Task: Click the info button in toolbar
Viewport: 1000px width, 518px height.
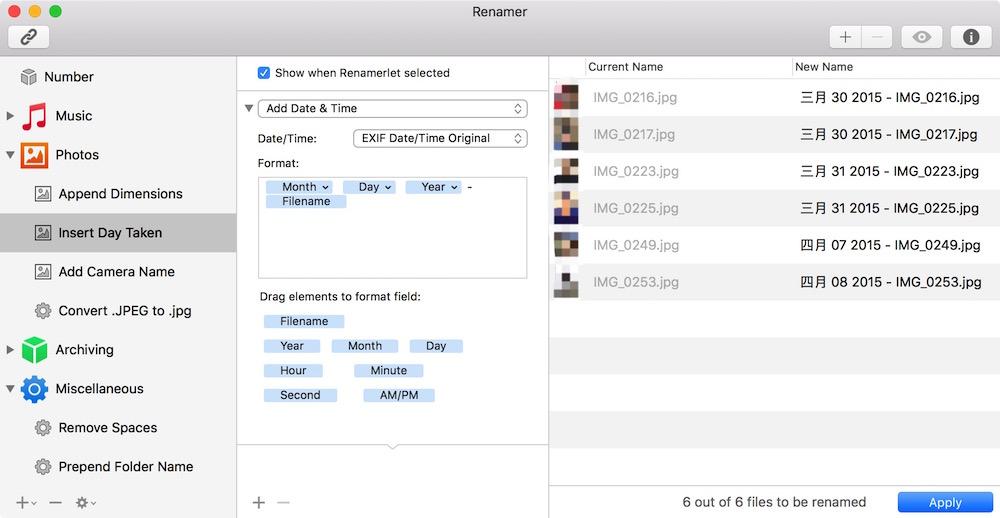Action: 971,37
